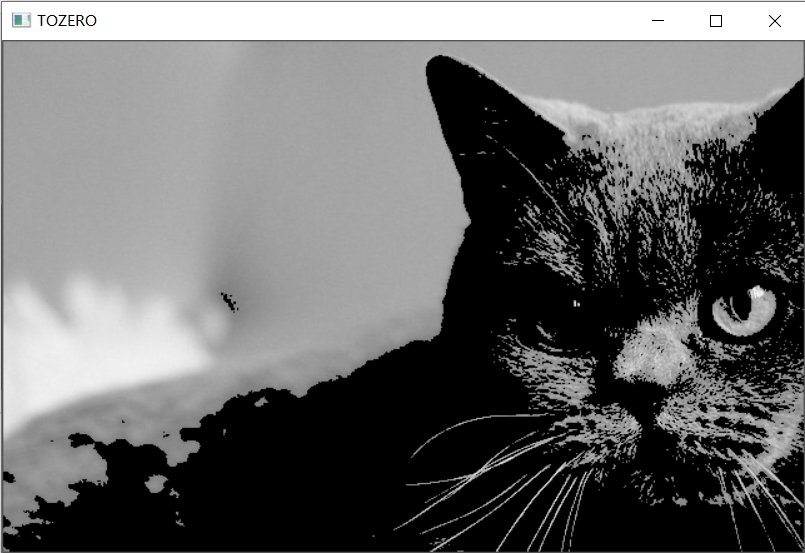Click the small black speck on gray background
The image size is (805, 553).
[x=229, y=299]
